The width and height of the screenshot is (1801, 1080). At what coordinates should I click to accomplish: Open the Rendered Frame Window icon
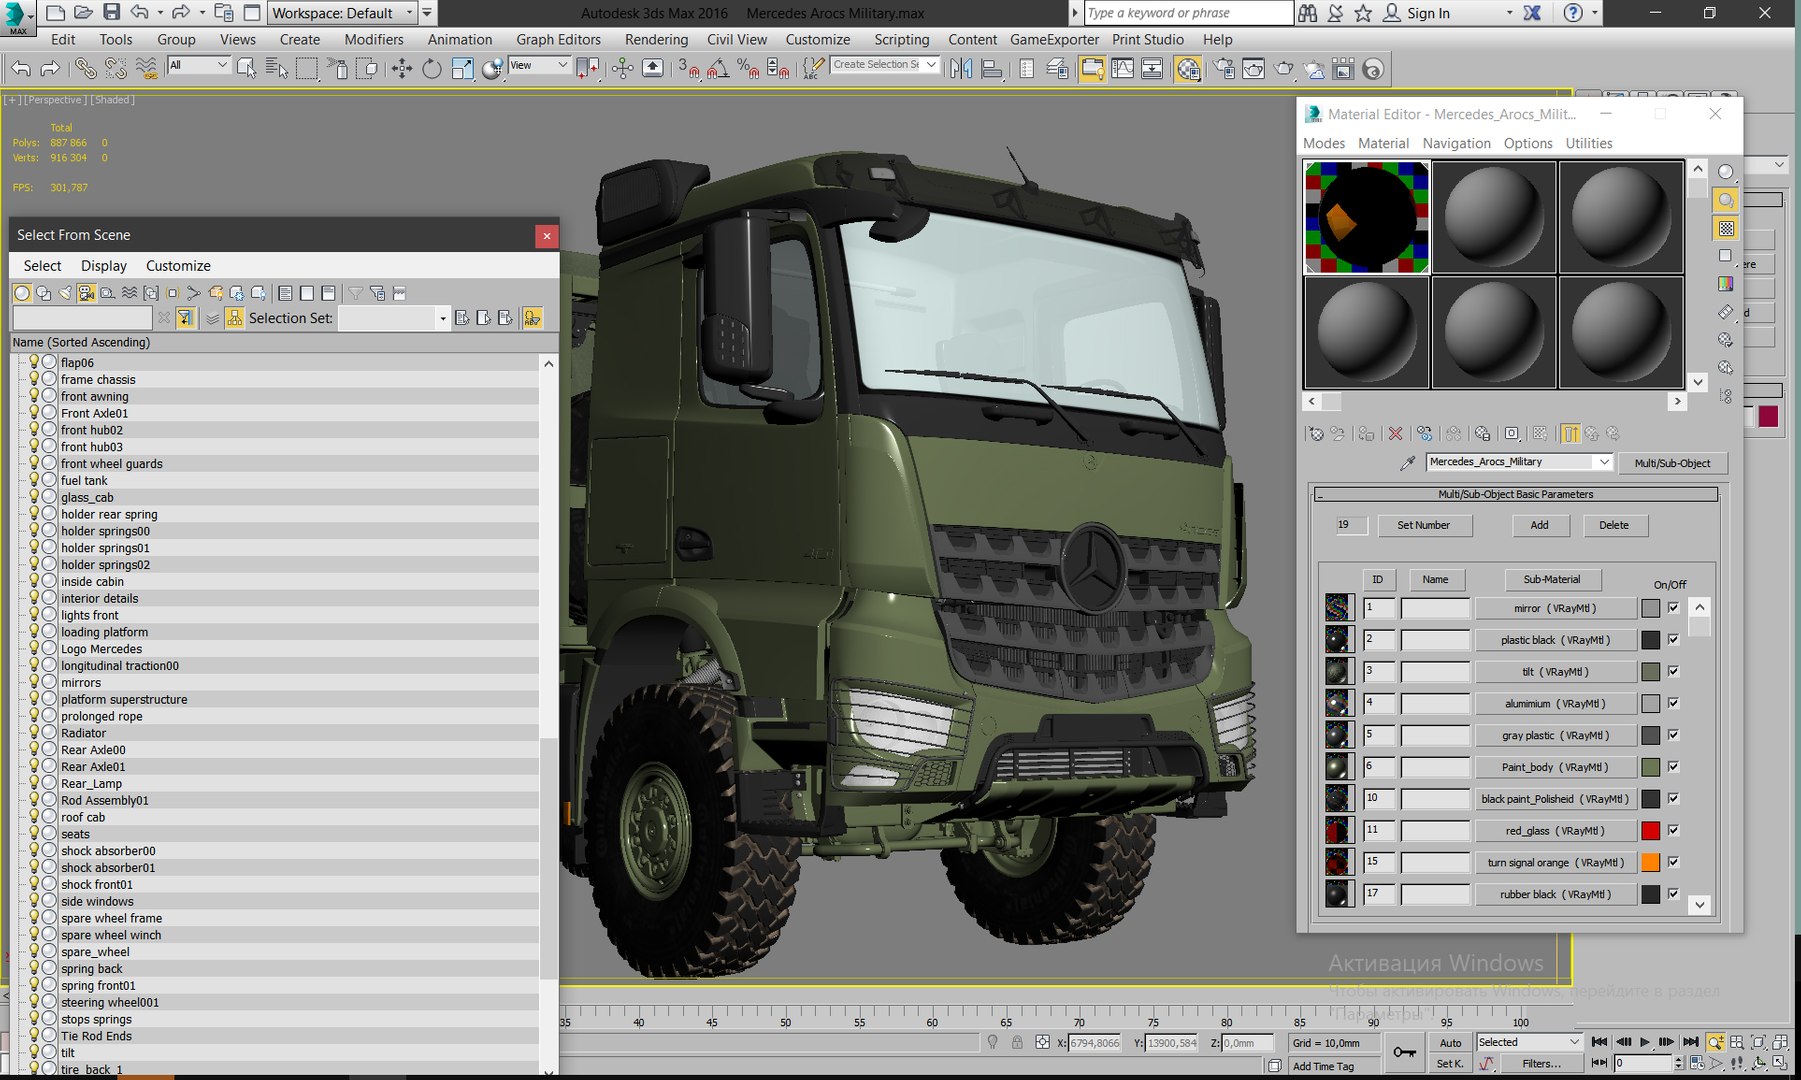click(x=1253, y=68)
